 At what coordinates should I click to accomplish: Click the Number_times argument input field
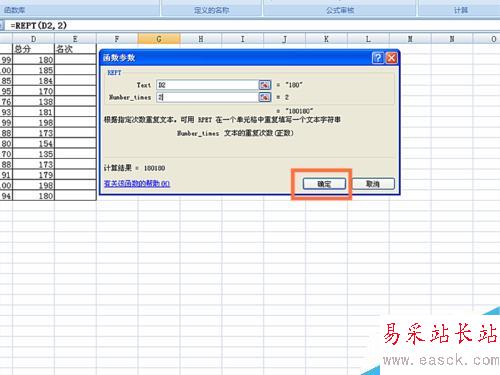point(207,97)
